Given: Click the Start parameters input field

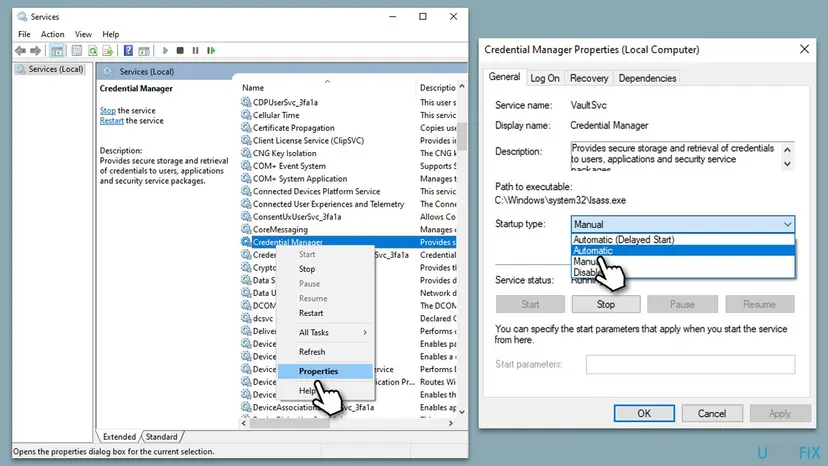Looking at the screenshot, I should pyautogui.click(x=690, y=365).
